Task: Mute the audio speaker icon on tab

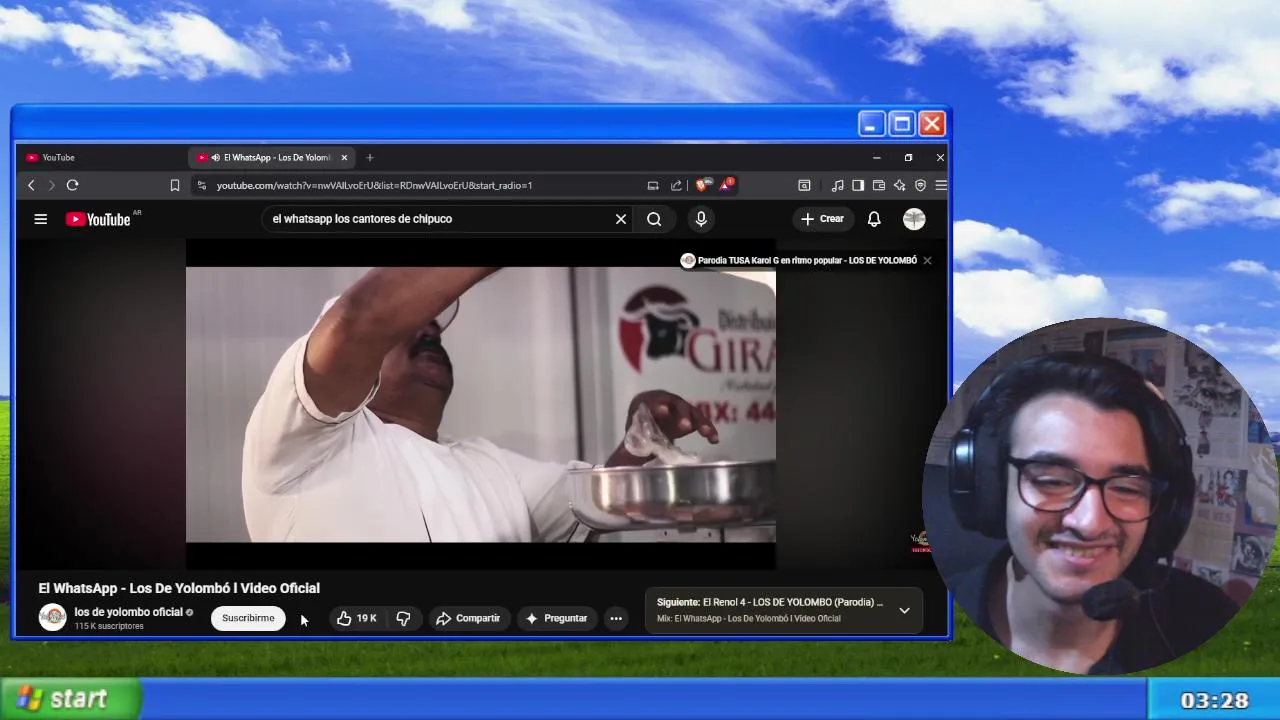Action: coord(215,157)
